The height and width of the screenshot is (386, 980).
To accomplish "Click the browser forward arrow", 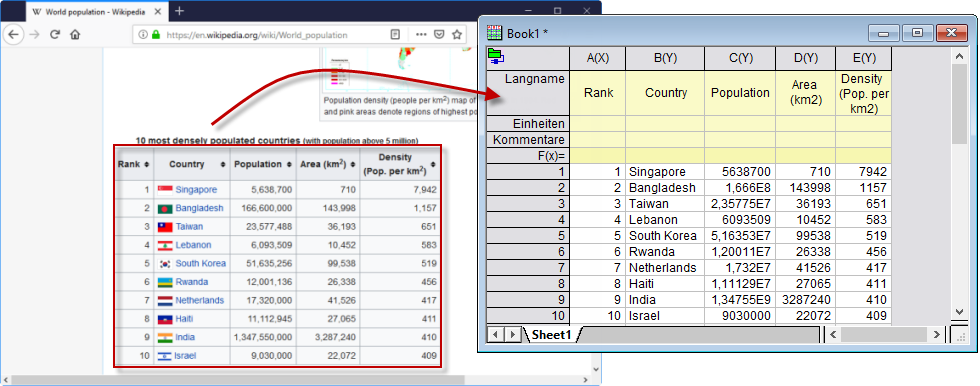I will (x=35, y=34).
